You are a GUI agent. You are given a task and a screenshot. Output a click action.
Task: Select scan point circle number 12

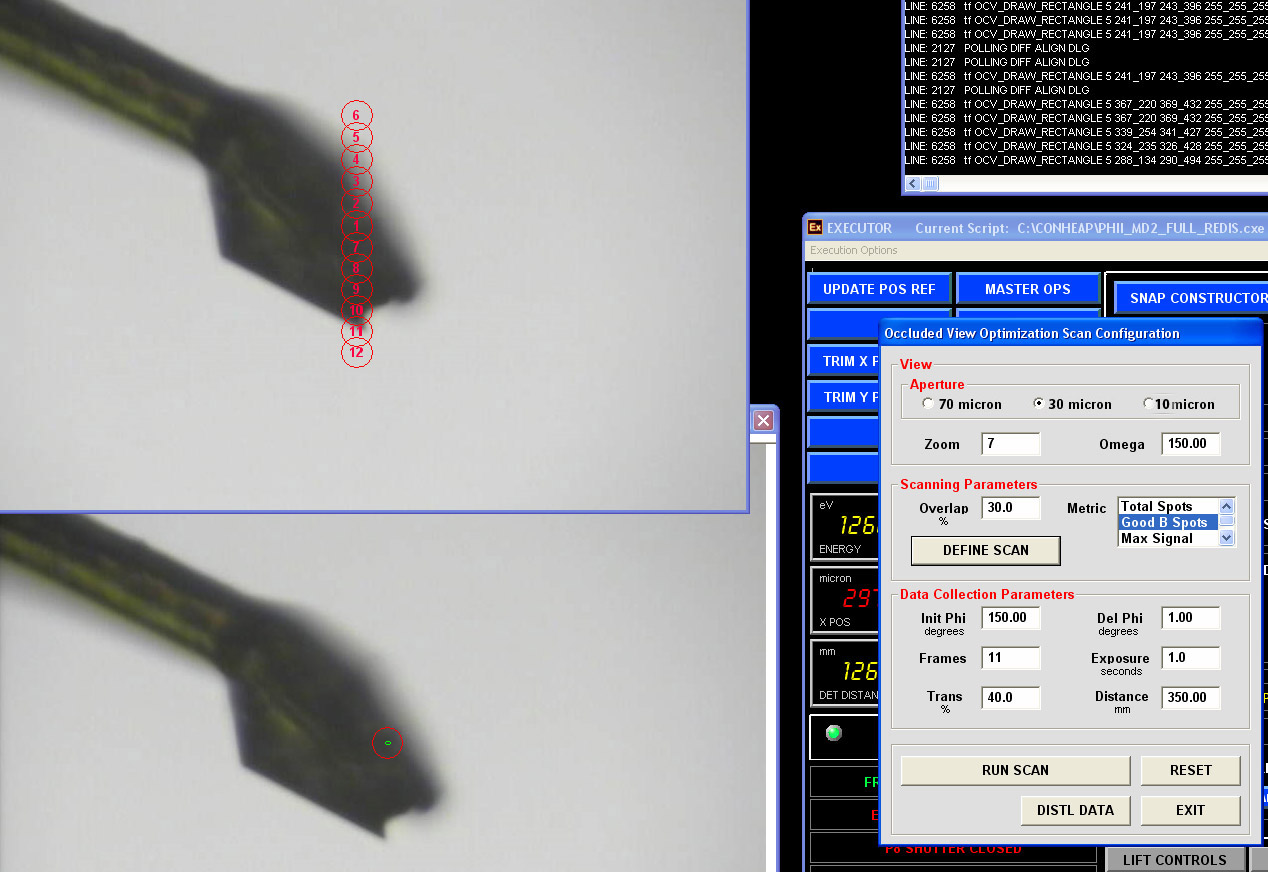click(x=357, y=353)
